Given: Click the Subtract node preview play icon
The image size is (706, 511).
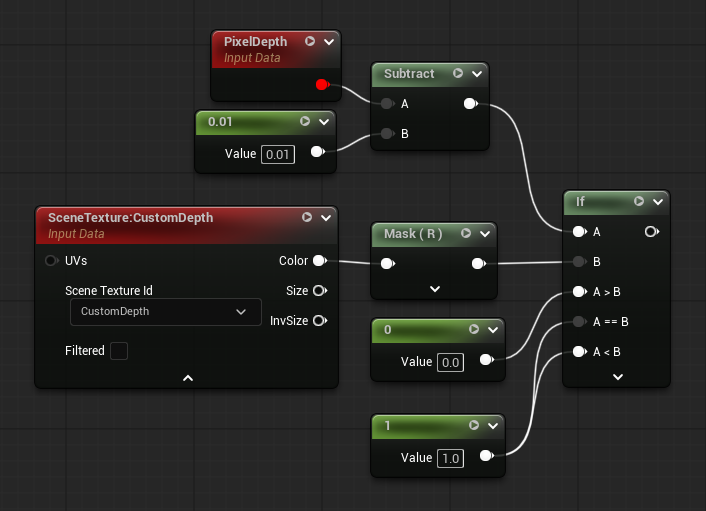Looking at the screenshot, I should click(458, 73).
